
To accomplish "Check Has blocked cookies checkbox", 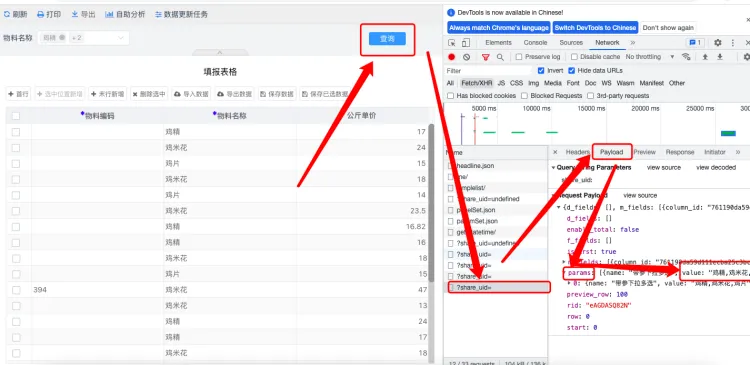I will point(450,96).
